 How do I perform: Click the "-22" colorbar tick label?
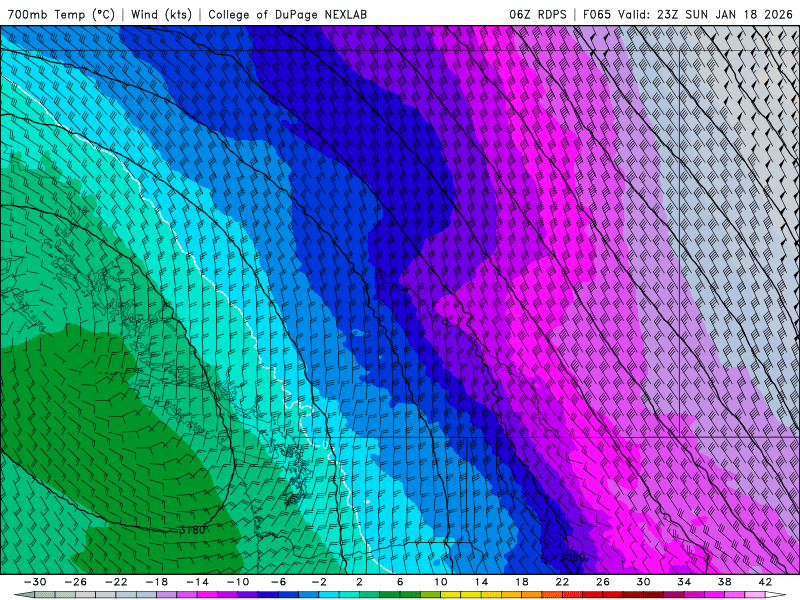click(x=116, y=582)
